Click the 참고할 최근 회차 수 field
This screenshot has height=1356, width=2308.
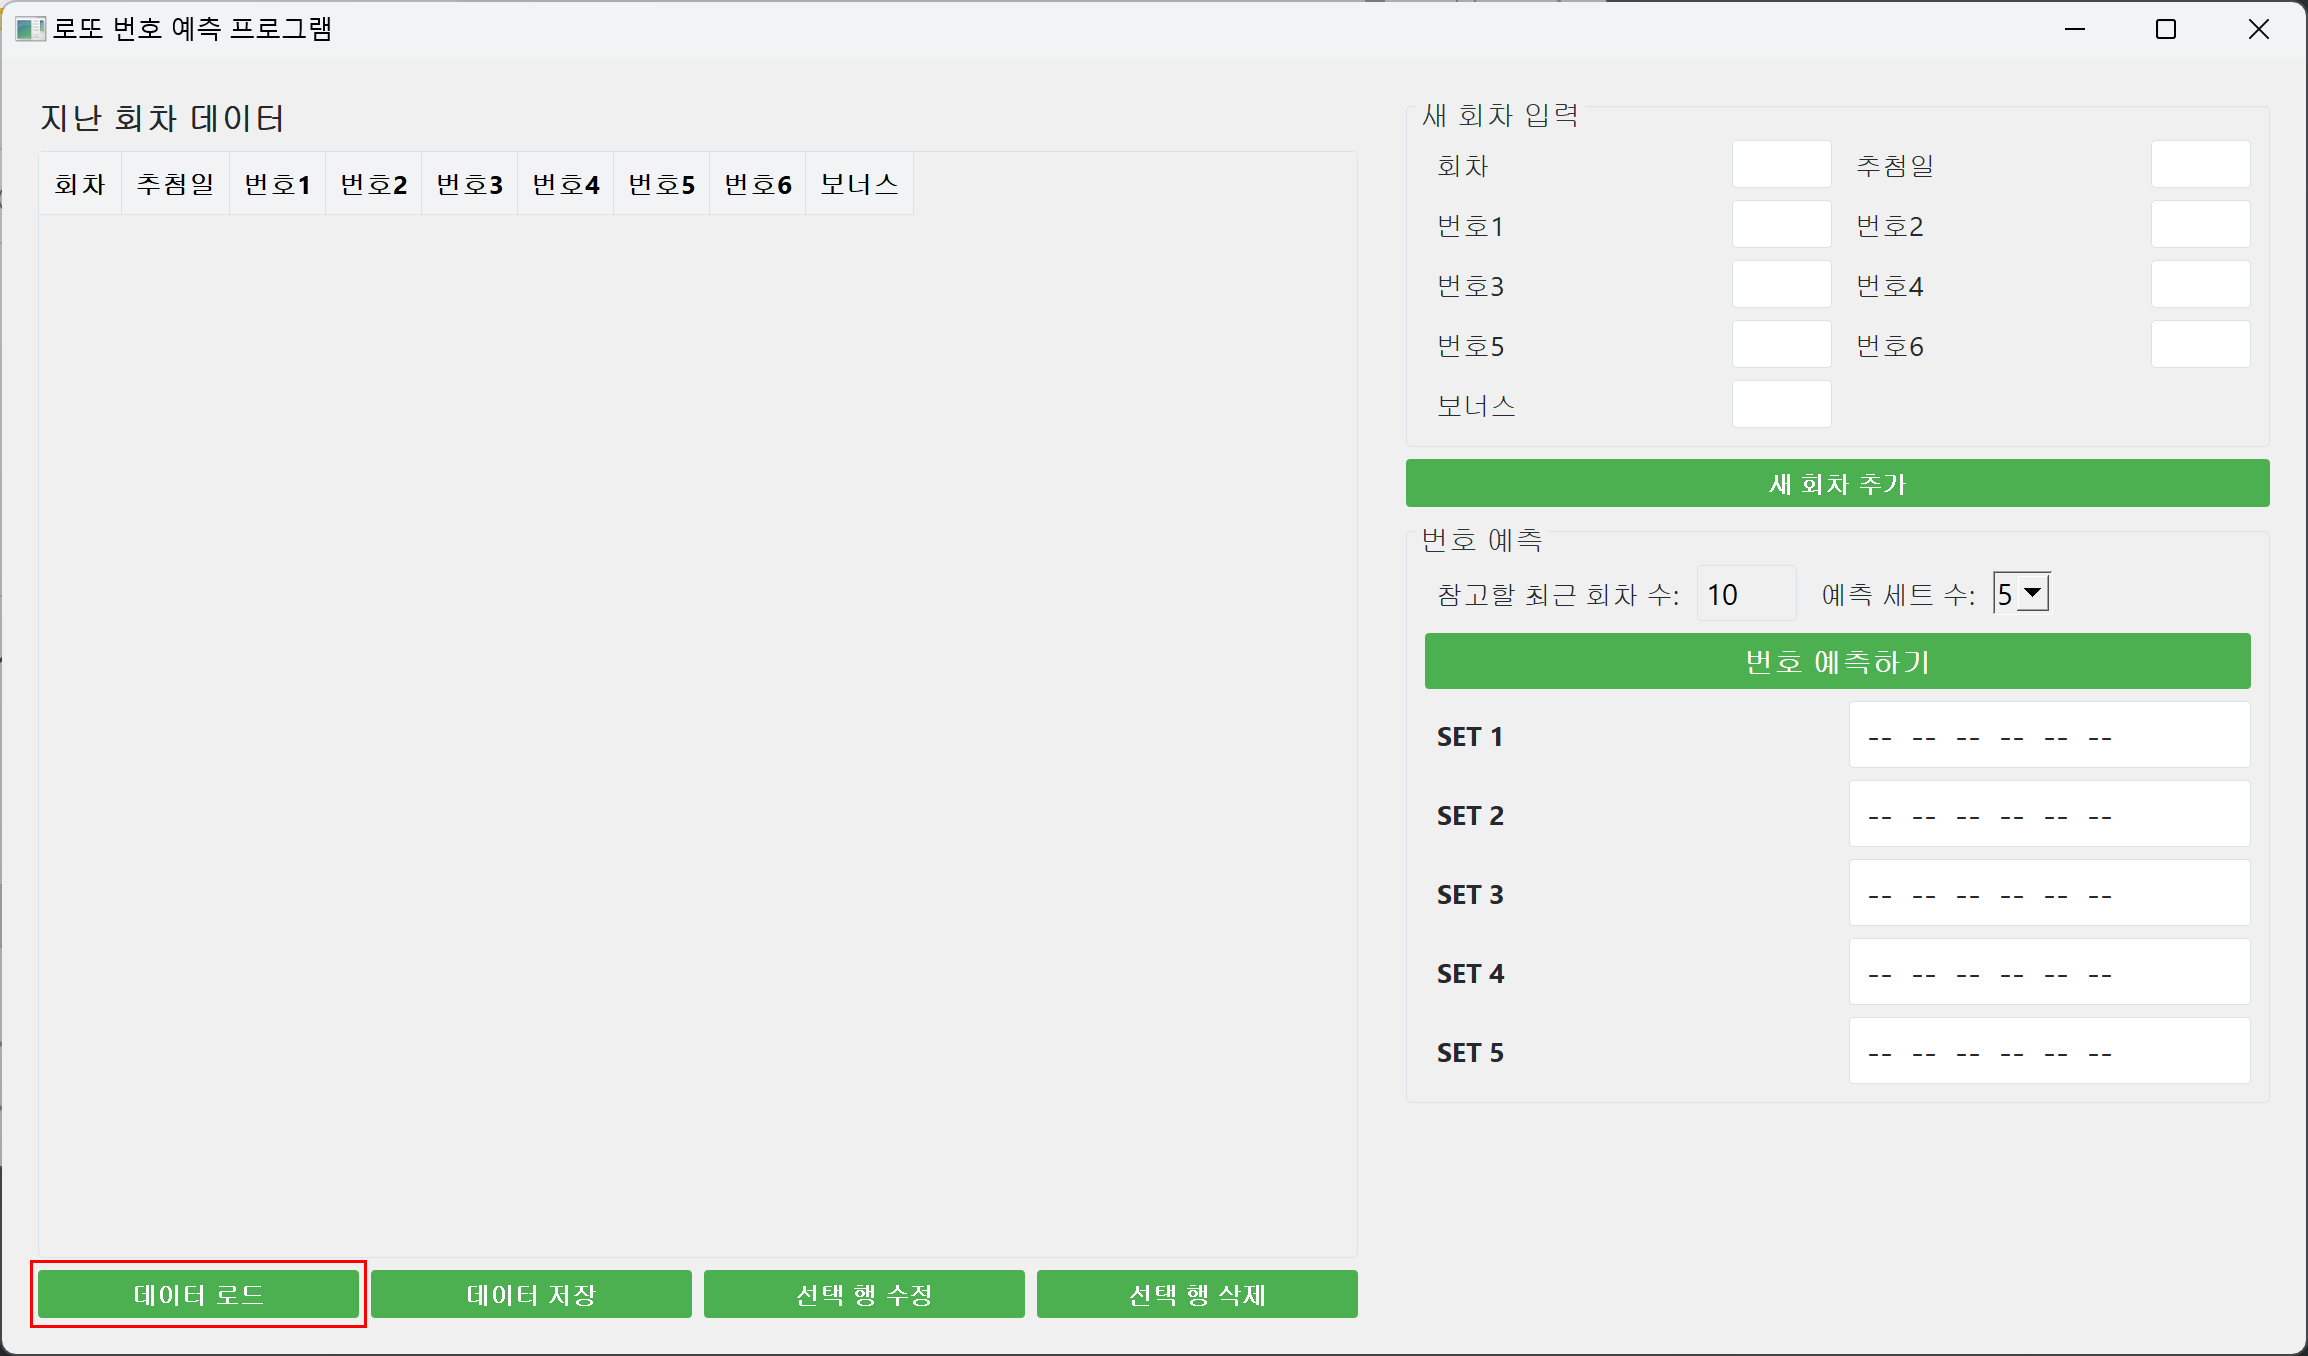1745,594
